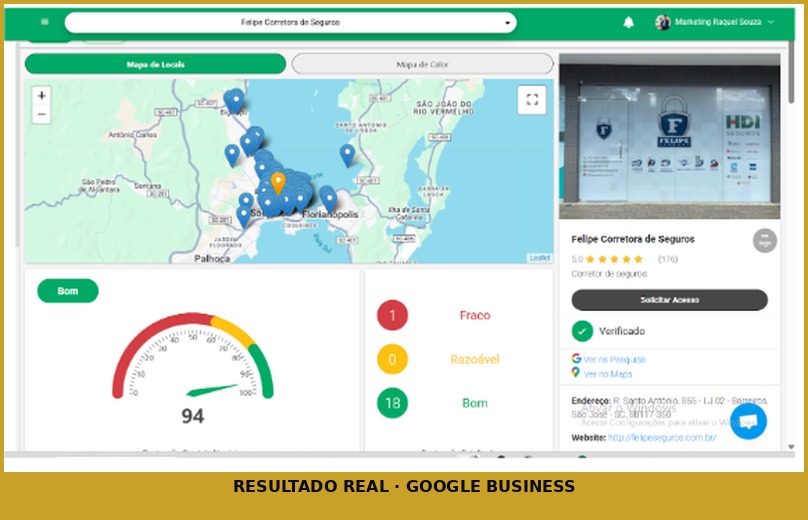This screenshot has height=520, width=808.
Task: Click the Palhoça map label
Action: 212,258
